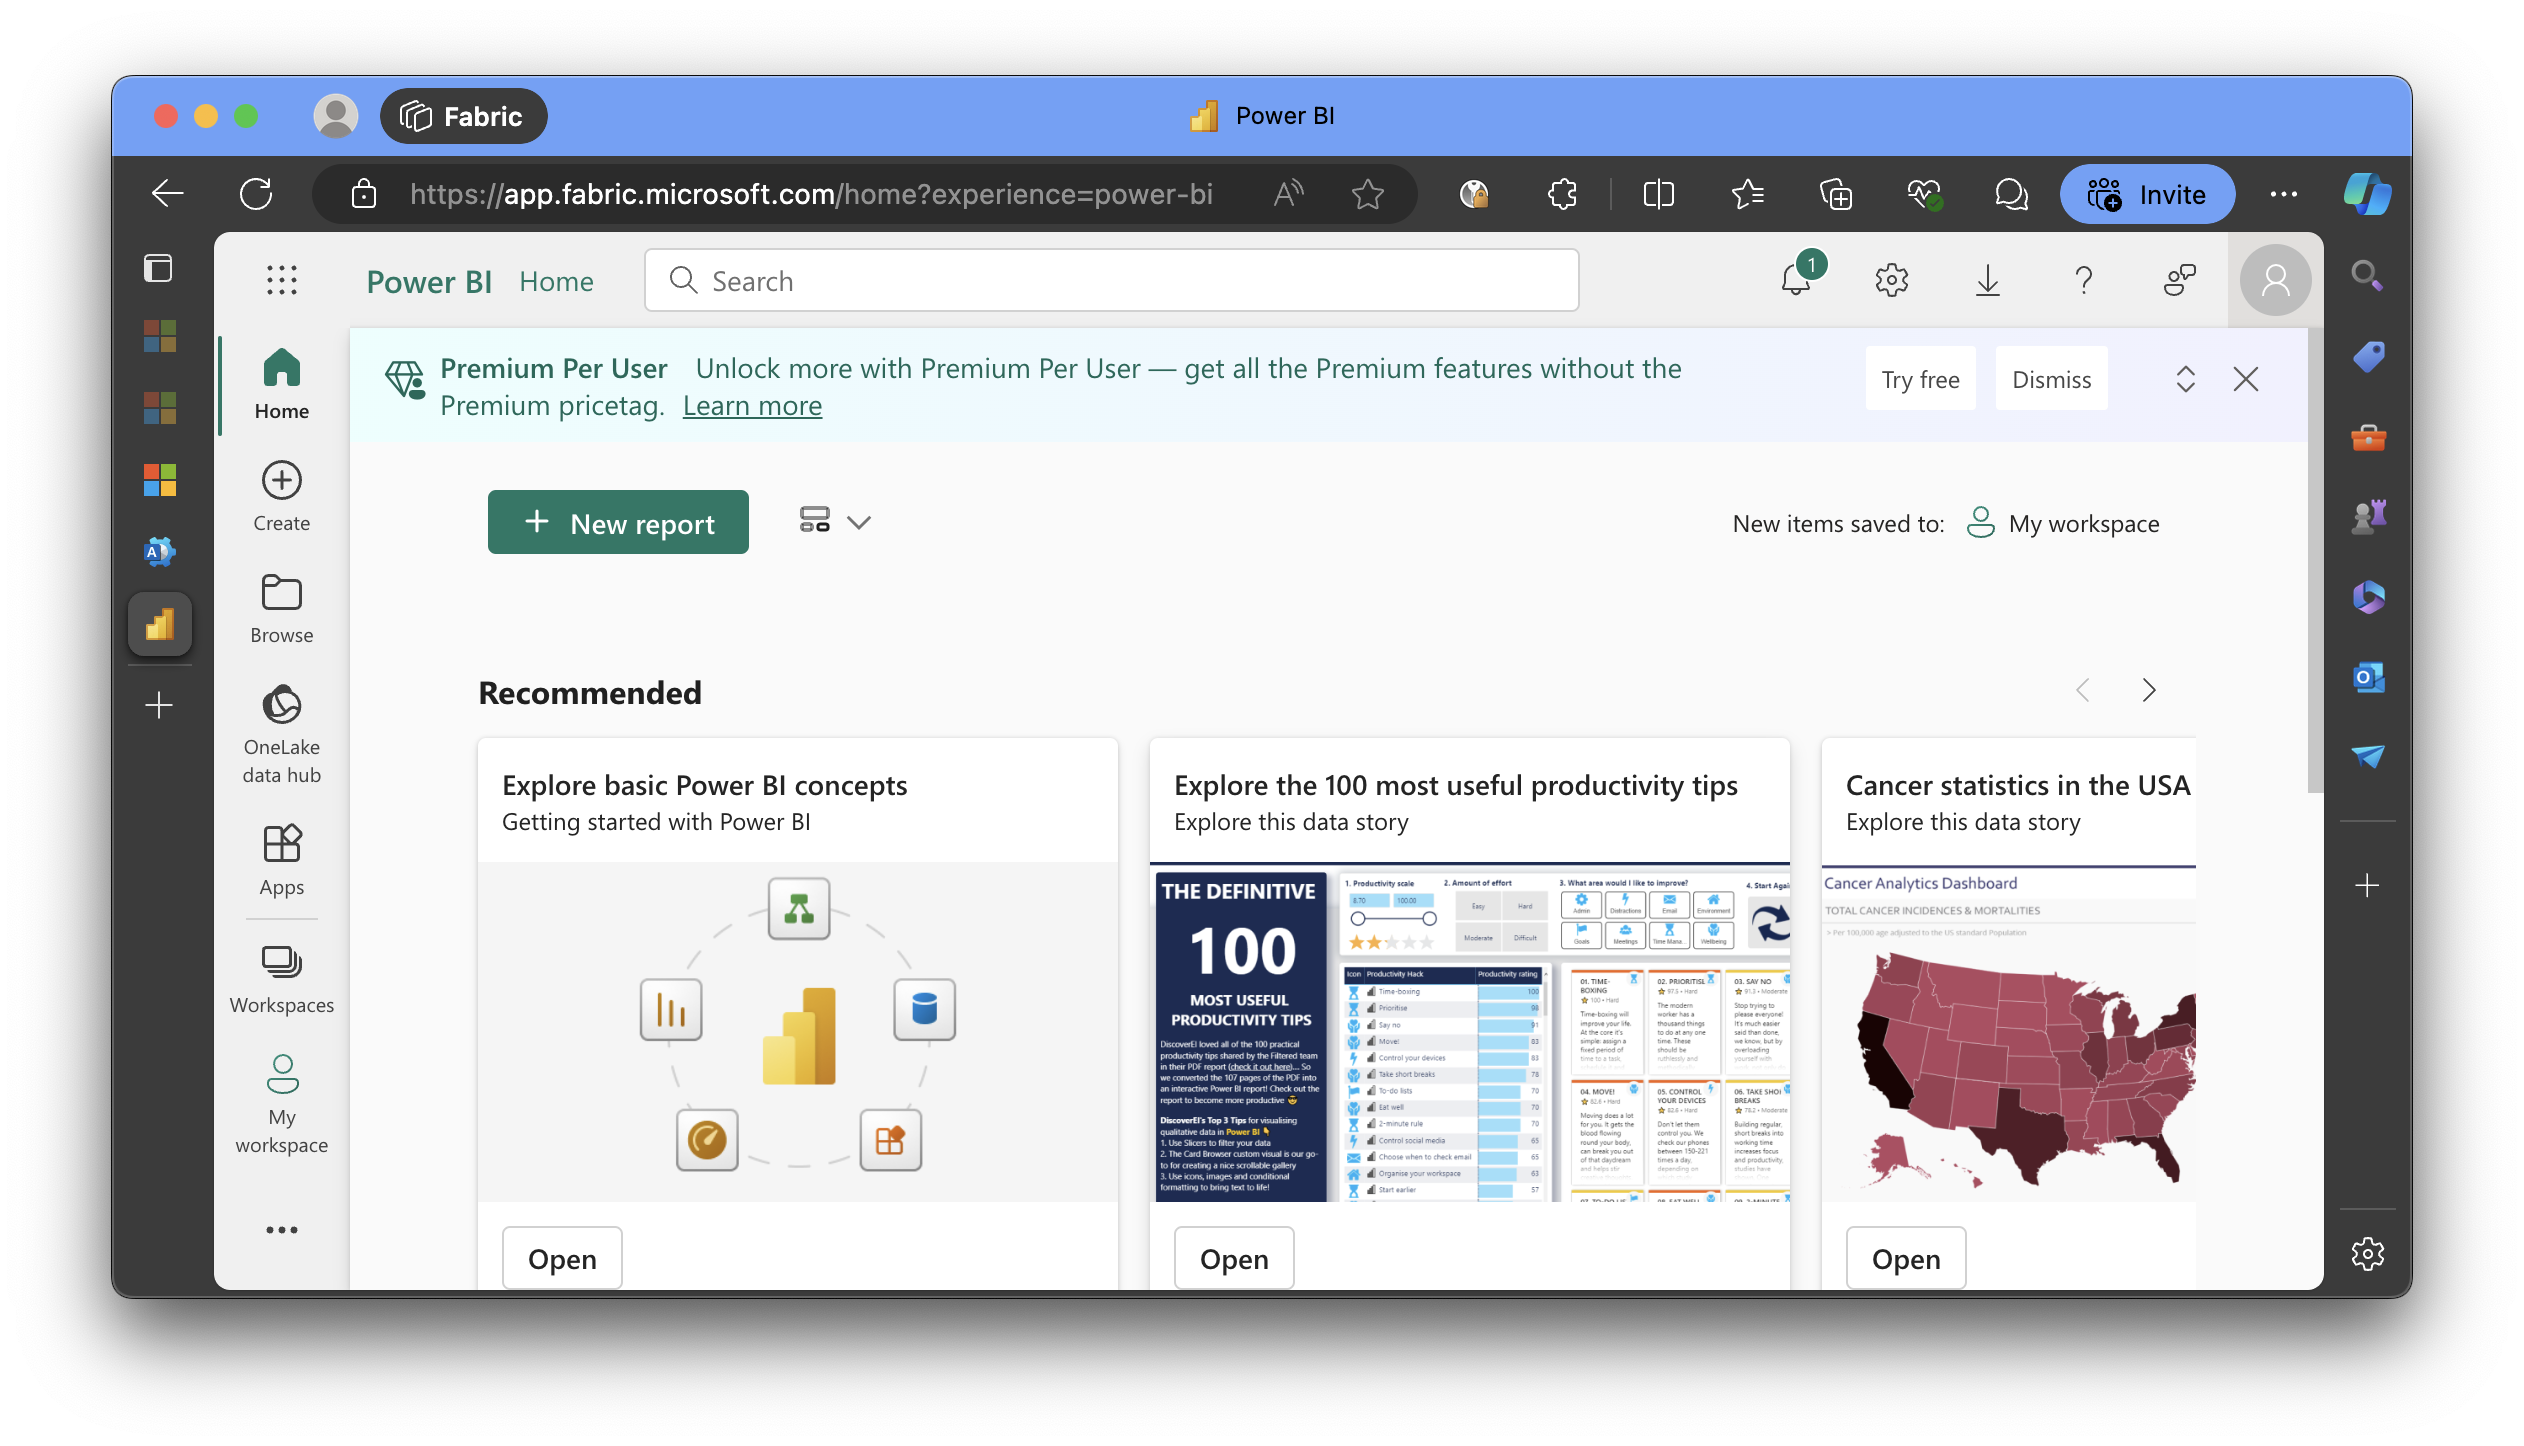Show more navigation options ellipsis
Image resolution: width=2524 pixels, height=1446 pixels.
[282, 1230]
